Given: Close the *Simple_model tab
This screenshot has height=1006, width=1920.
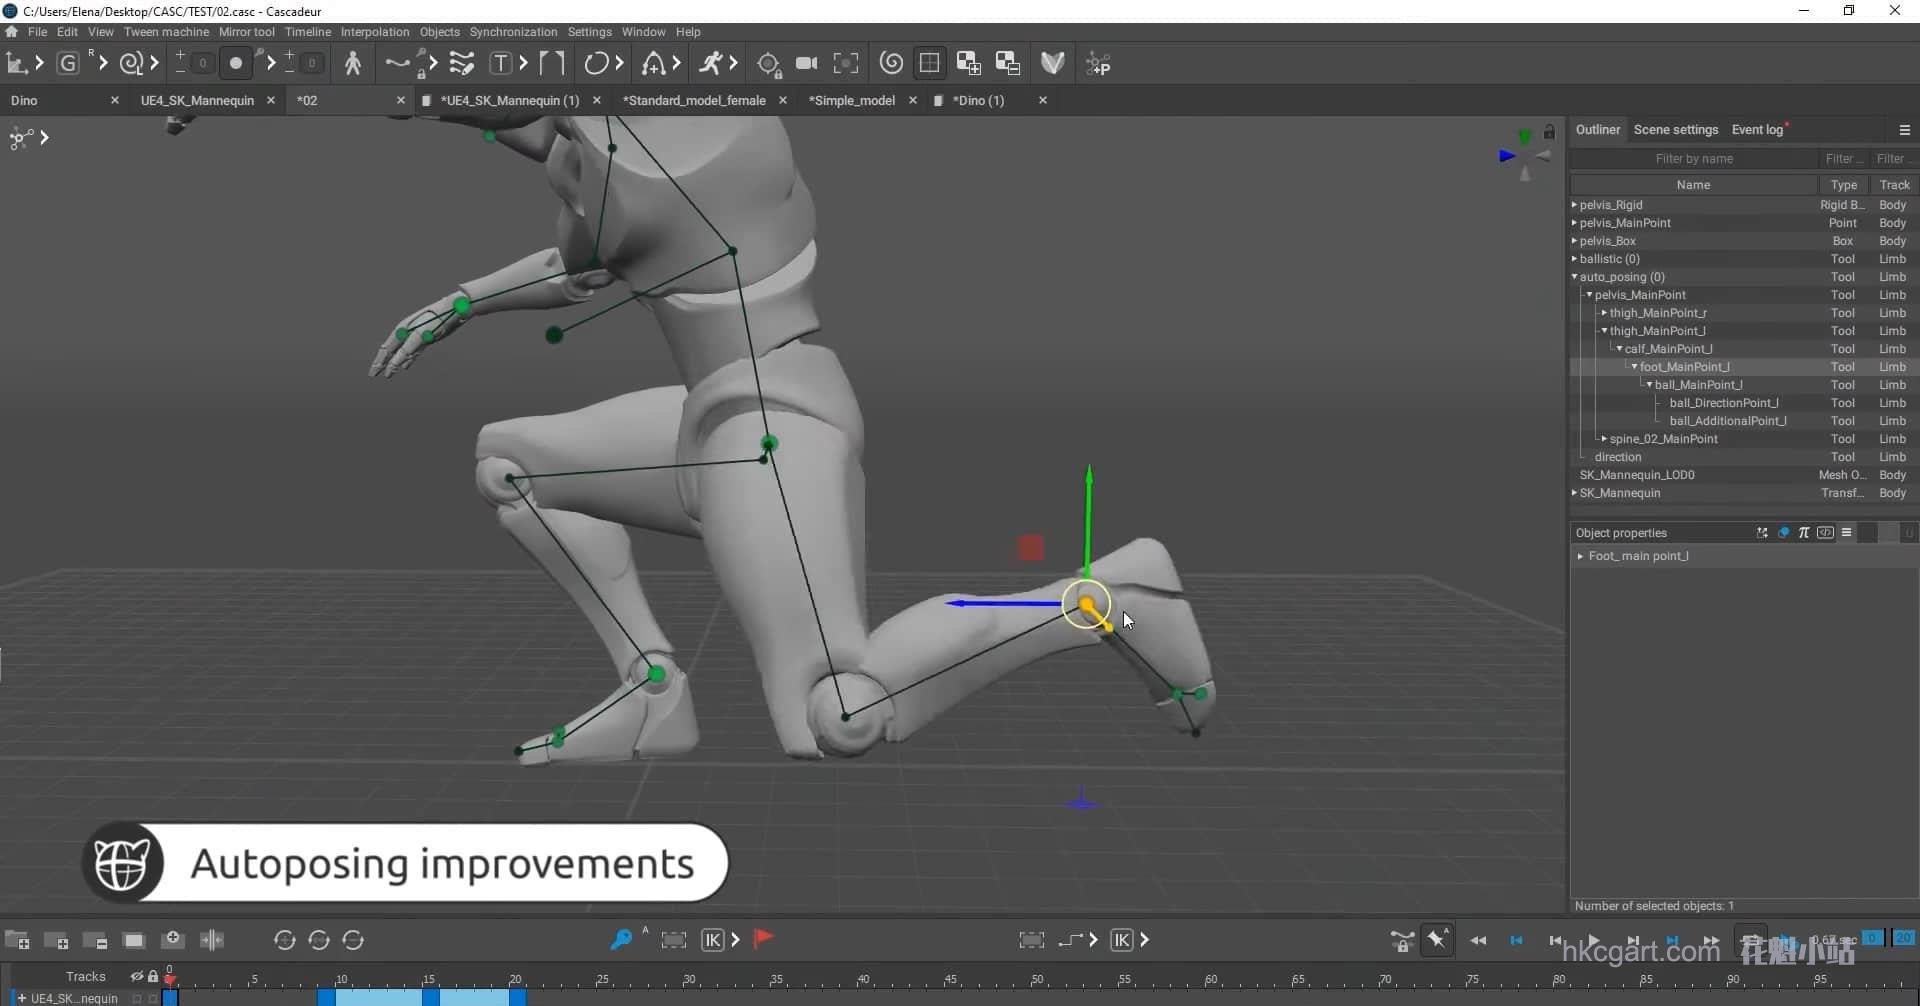Looking at the screenshot, I should point(913,100).
